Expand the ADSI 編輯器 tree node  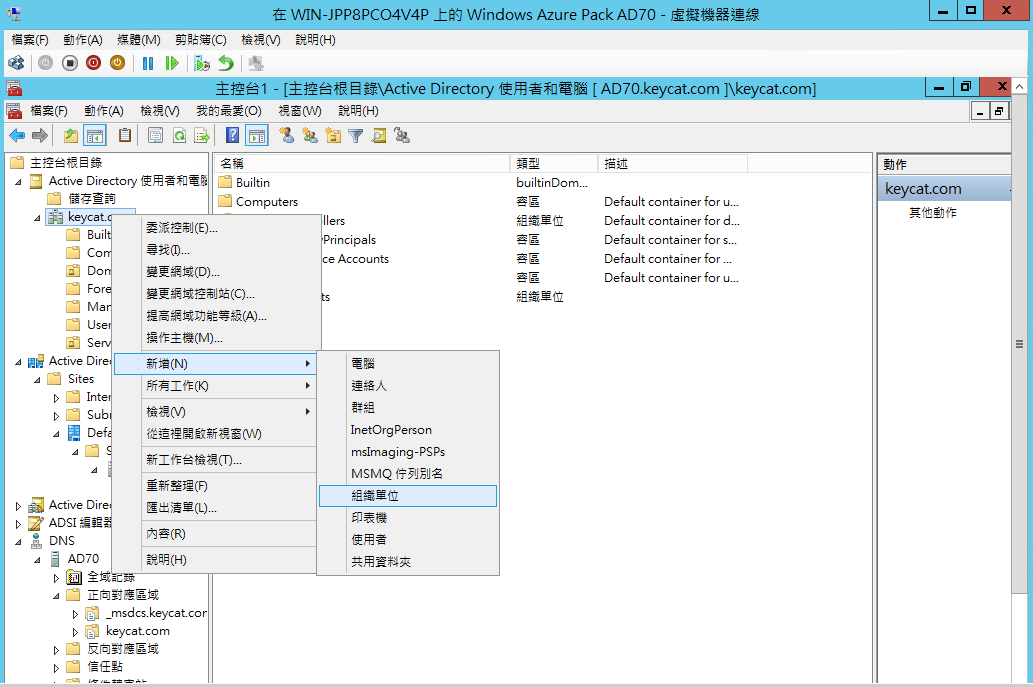(18, 524)
